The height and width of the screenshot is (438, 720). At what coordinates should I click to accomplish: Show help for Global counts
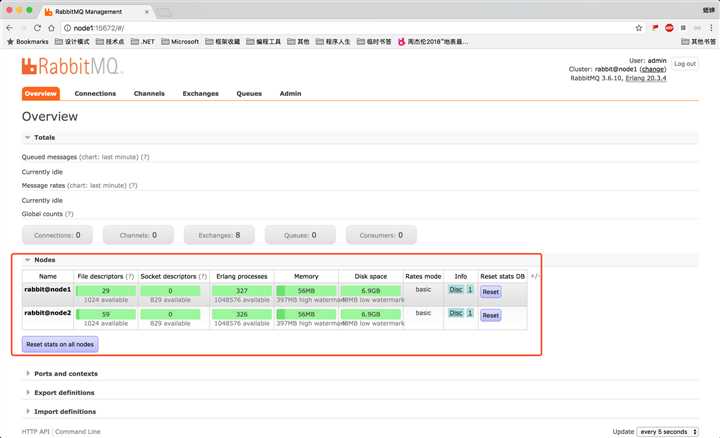pos(69,214)
